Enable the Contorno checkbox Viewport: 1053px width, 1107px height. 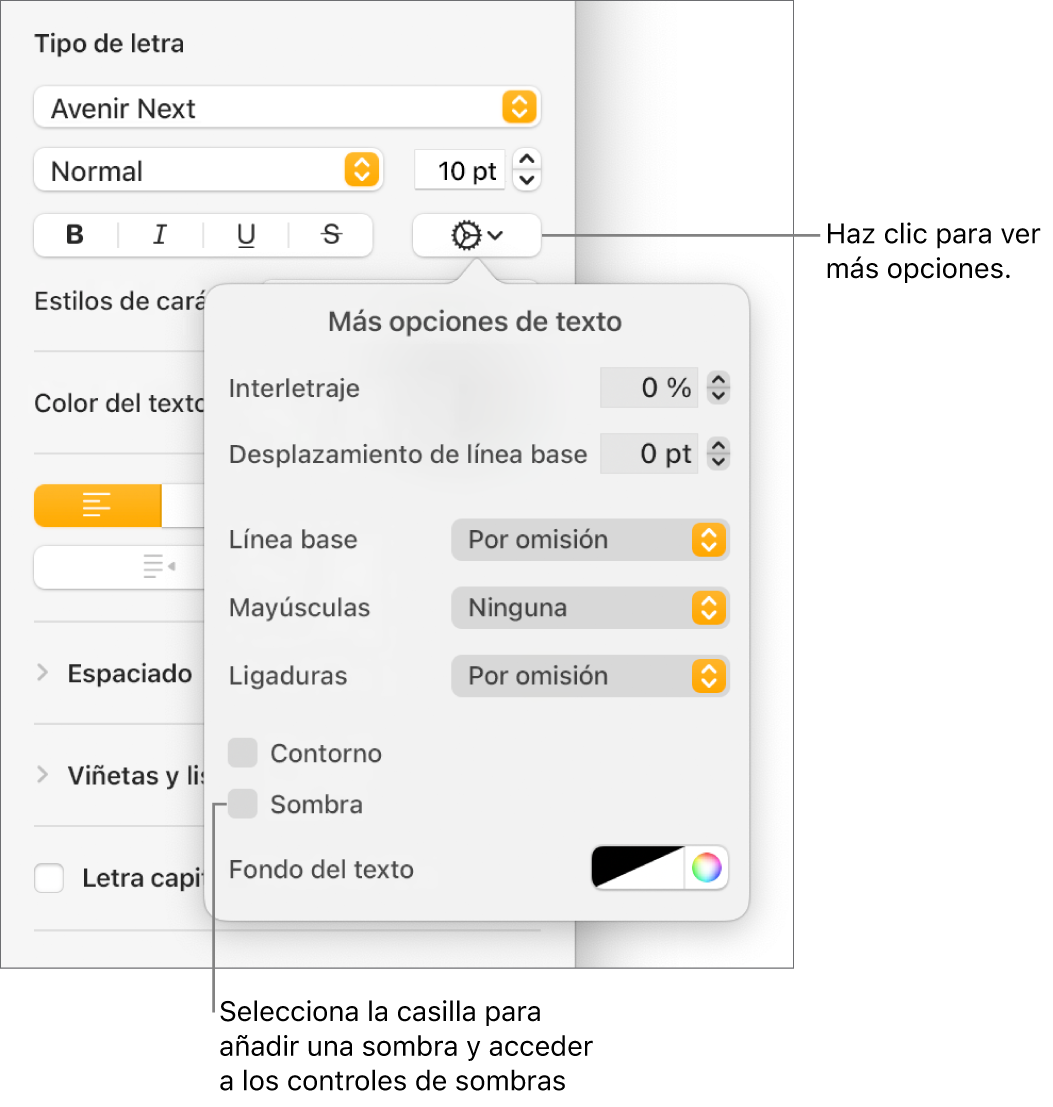click(243, 753)
